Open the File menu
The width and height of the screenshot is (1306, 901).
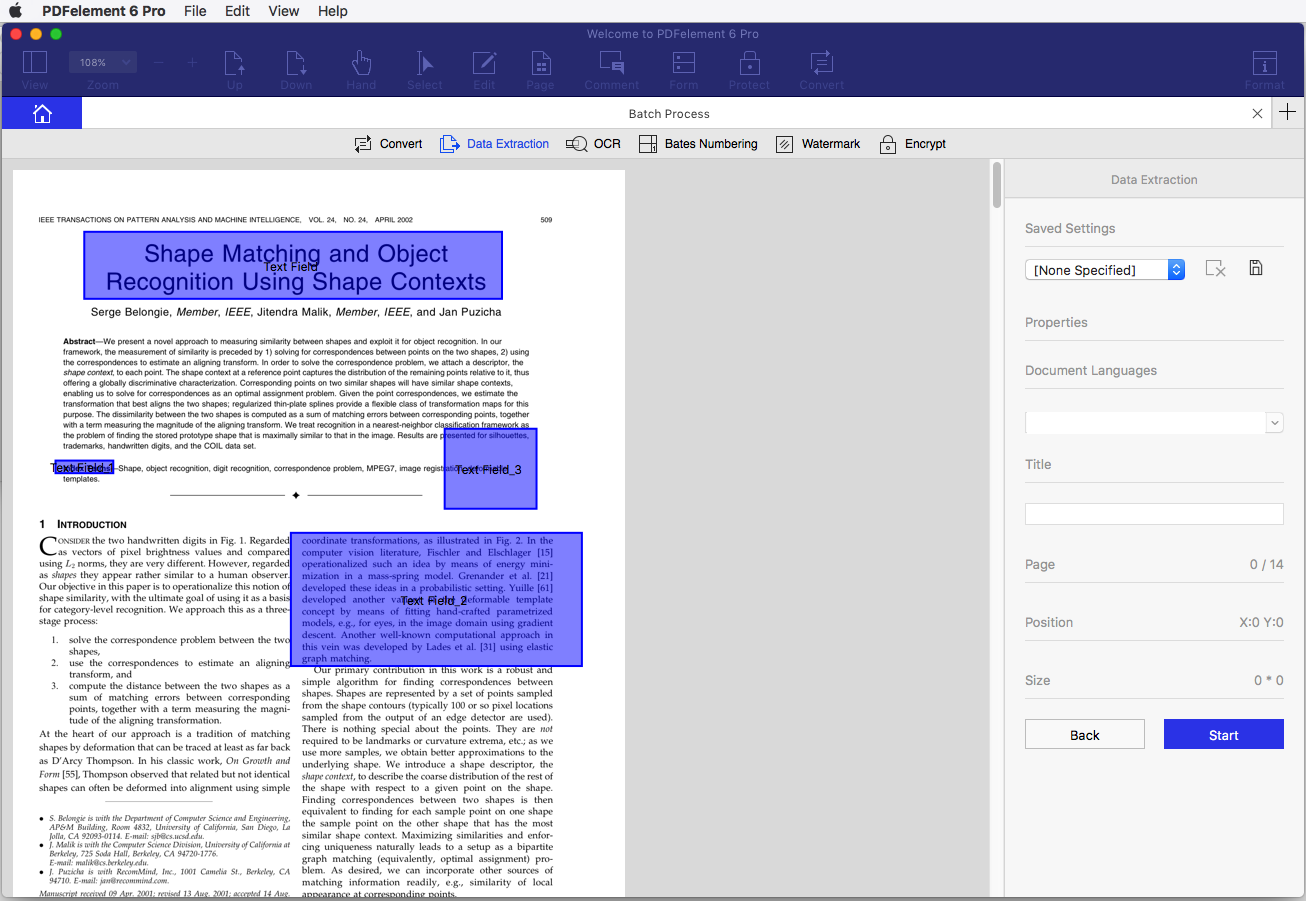click(x=195, y=11)
